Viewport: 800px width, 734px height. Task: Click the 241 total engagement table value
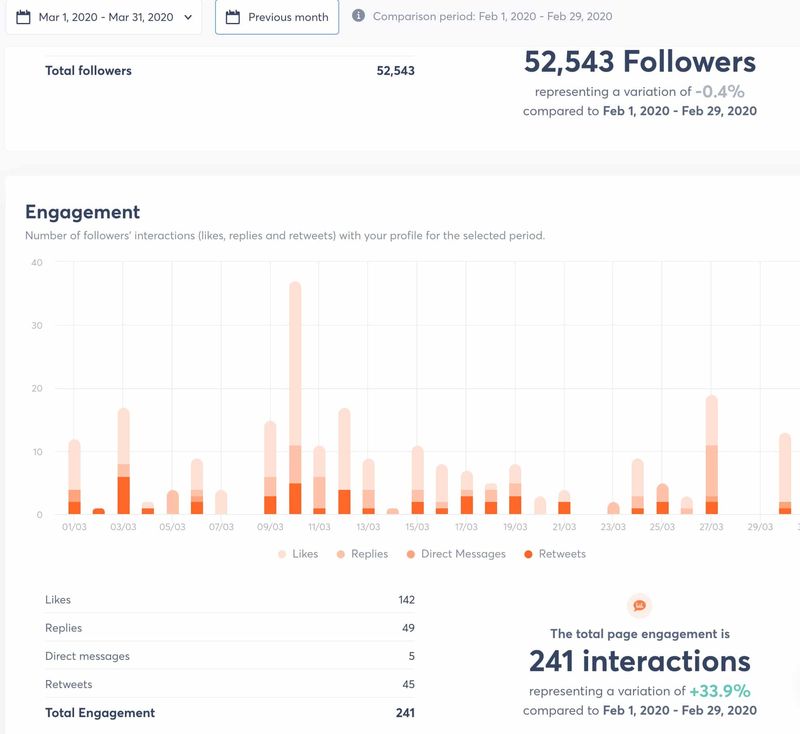click(x=405, y=713)
